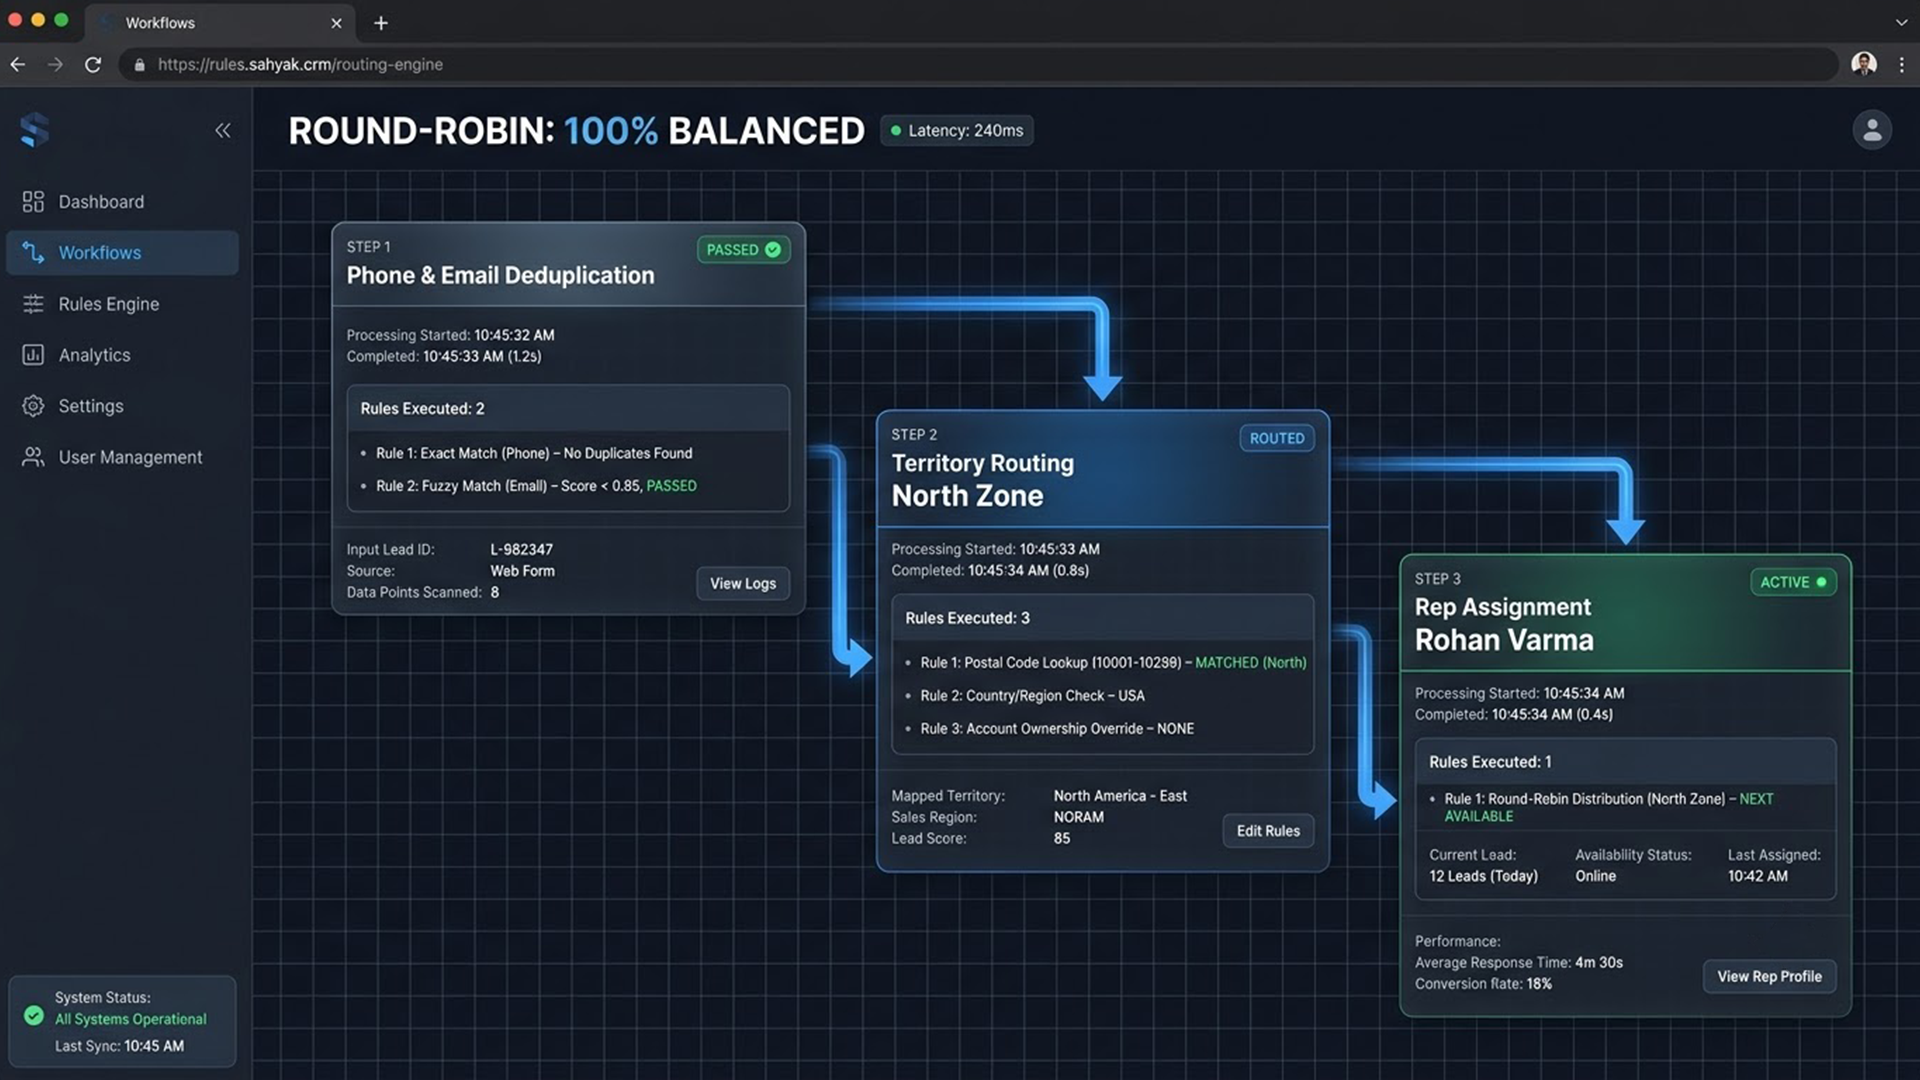Click the Sahyak logo icon
Image resolution: width=1920 pixels, height=1080 pixels.
[x=34, y=130]
